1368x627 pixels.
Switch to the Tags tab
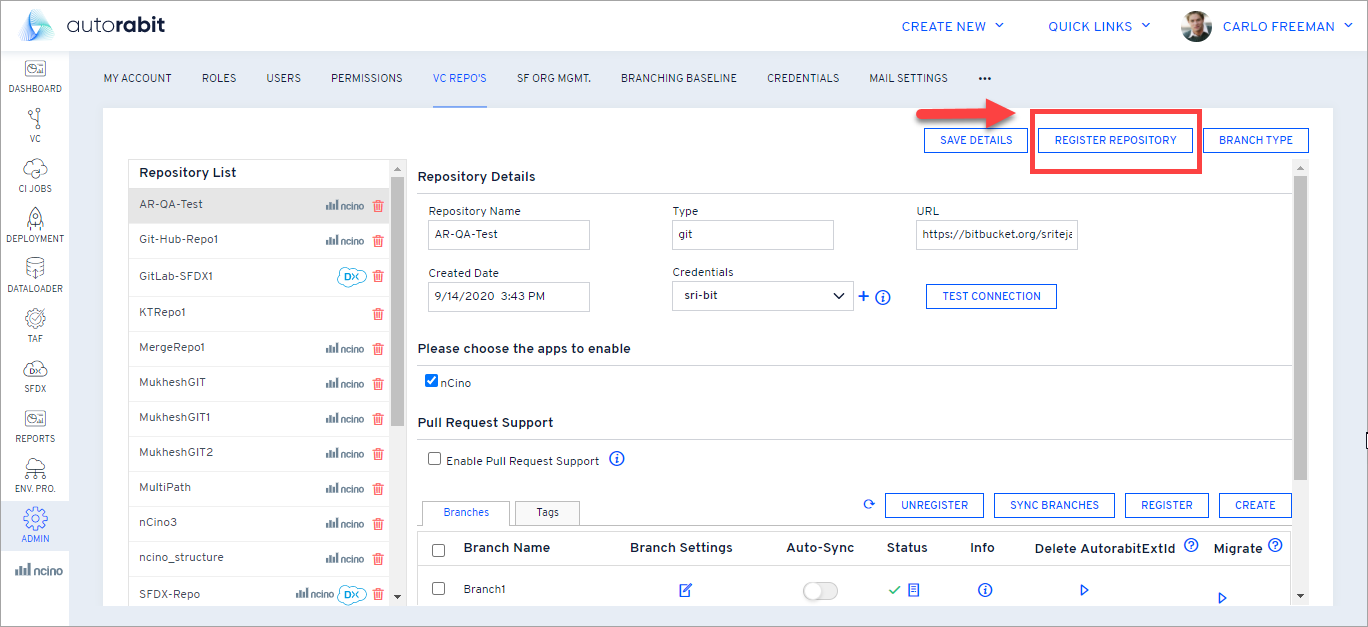click(547, 512)
